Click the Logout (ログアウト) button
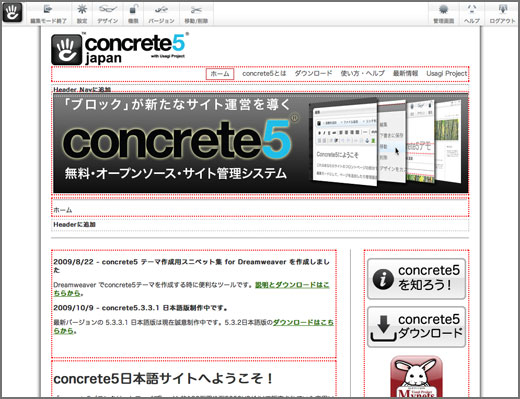The width and height of the screenshot is (520, 399). tap(502, 14)
